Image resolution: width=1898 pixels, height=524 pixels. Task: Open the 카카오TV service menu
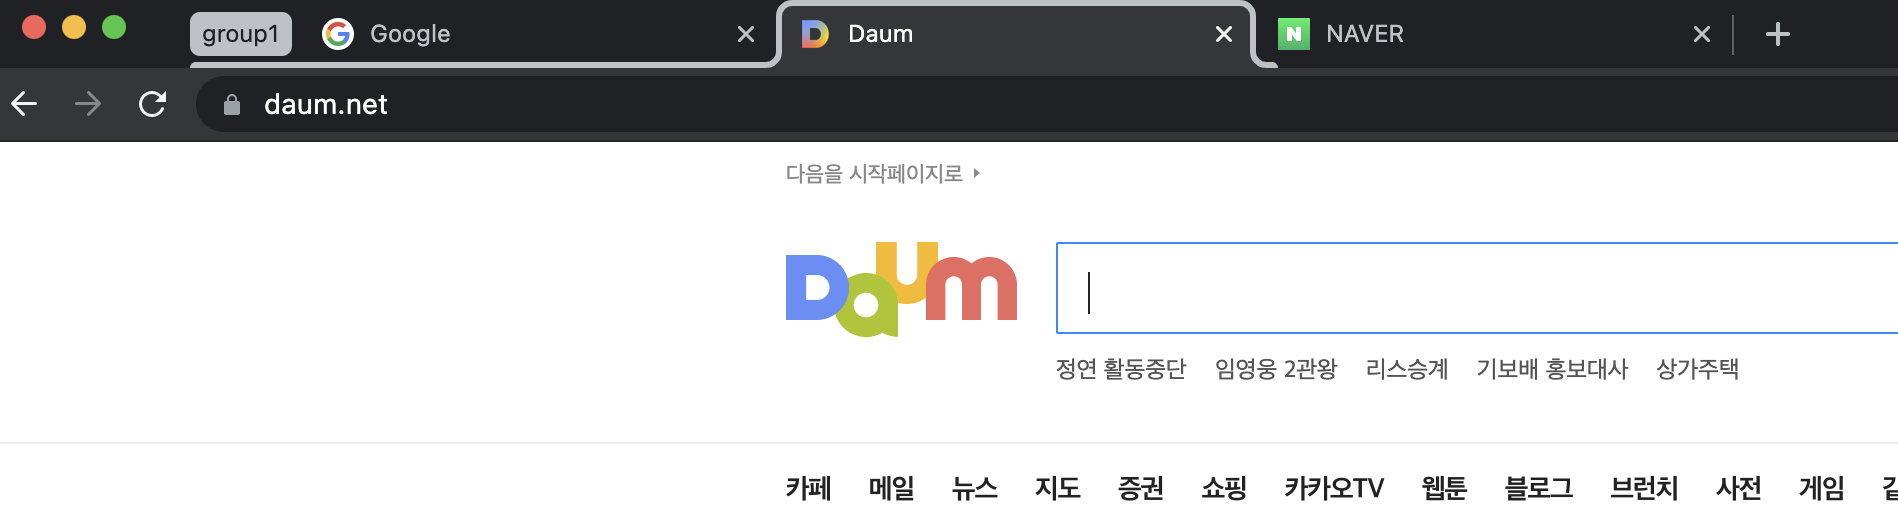(x=1334, y=488)
